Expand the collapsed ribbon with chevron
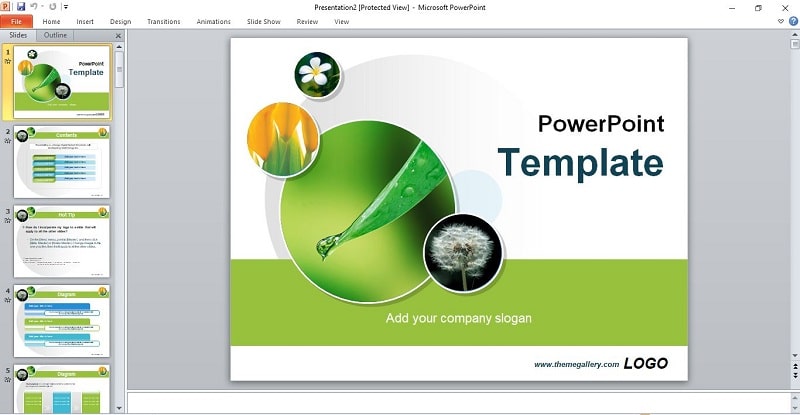This screenshot has height=415, width=800. tap(781, 21)
